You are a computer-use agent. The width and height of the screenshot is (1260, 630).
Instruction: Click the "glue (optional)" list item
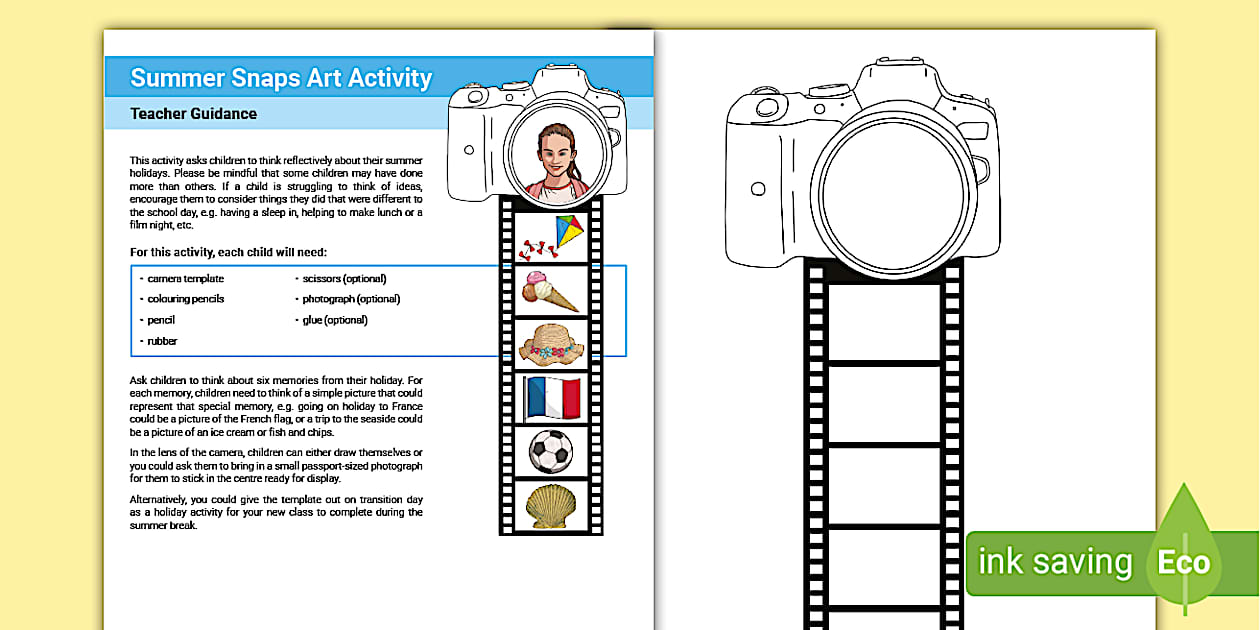pyautogui.click(x=335, y=320)
